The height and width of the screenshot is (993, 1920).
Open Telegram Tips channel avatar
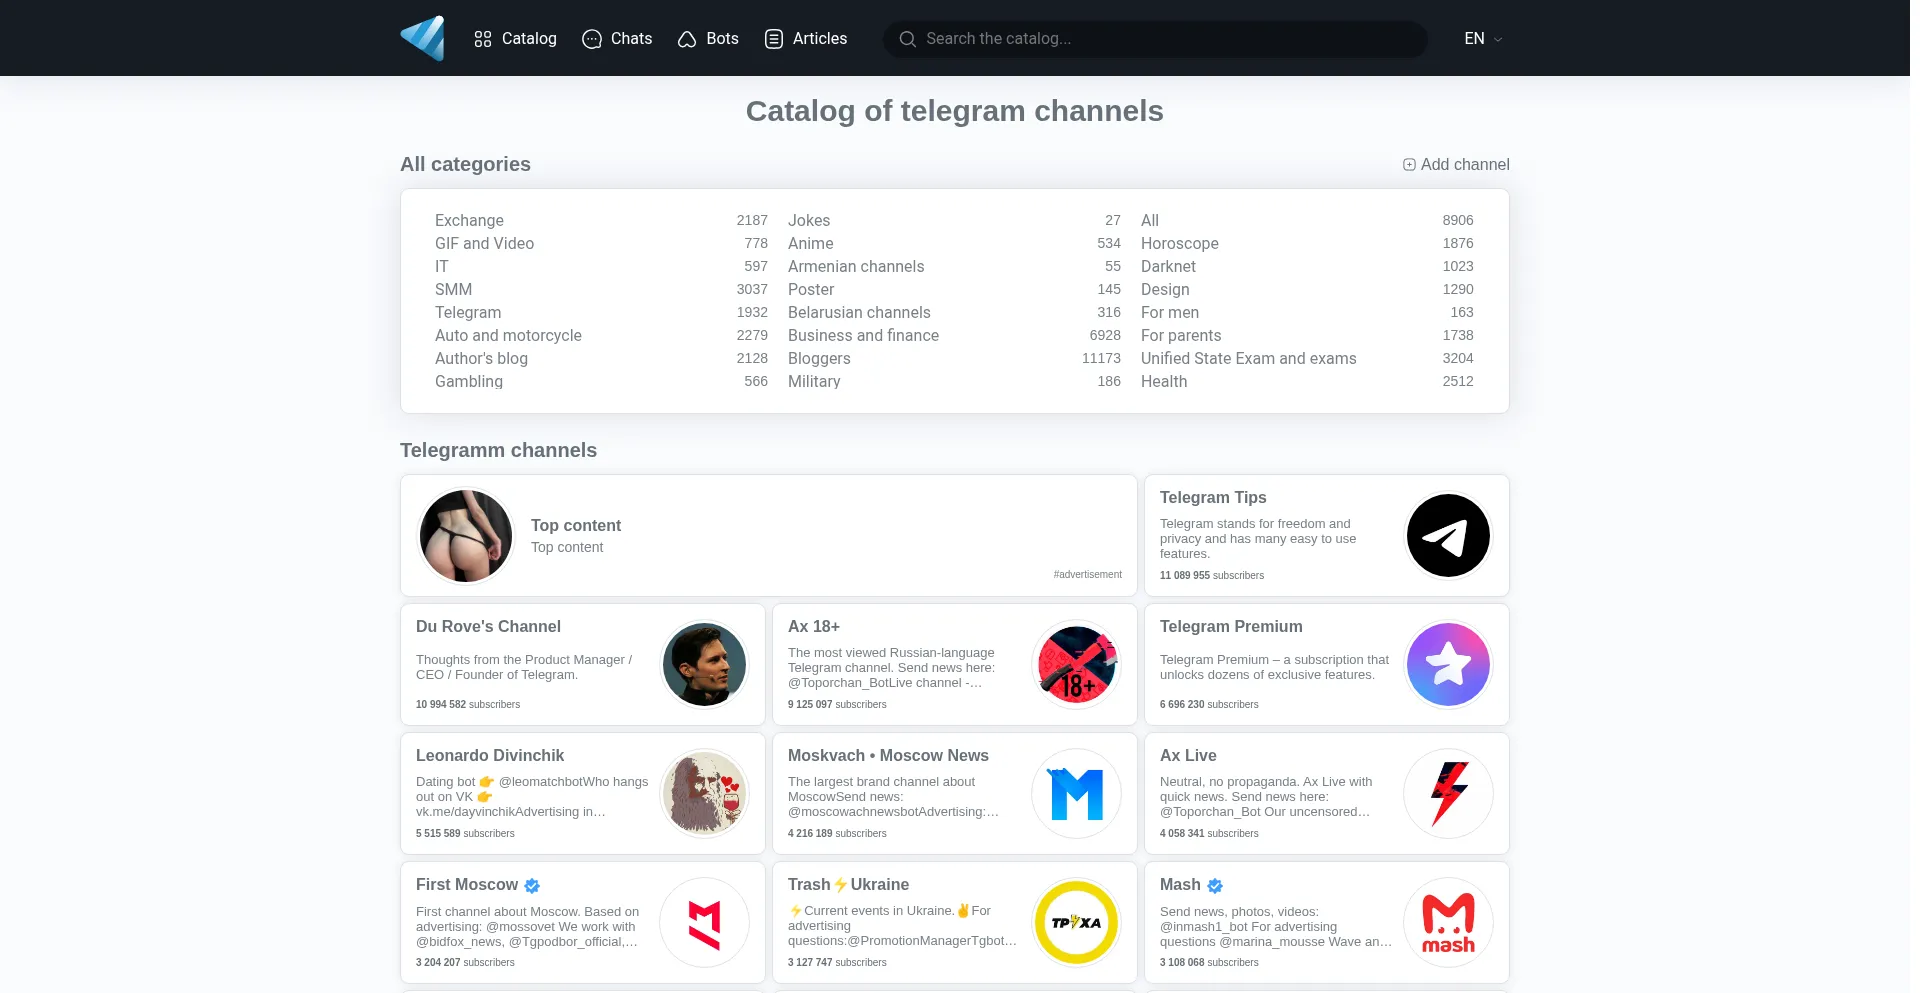click(x=1448, y=536)
